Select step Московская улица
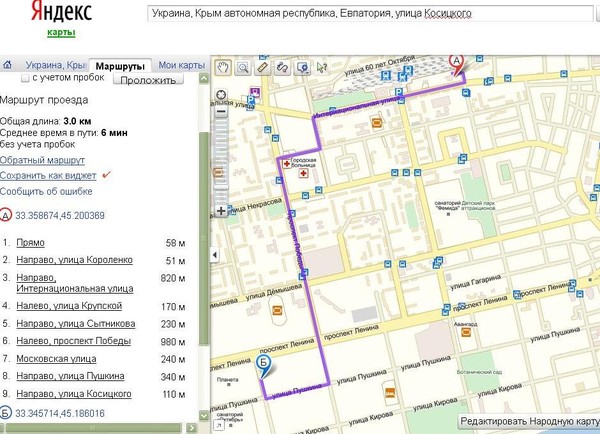 (x=56, y=359)
